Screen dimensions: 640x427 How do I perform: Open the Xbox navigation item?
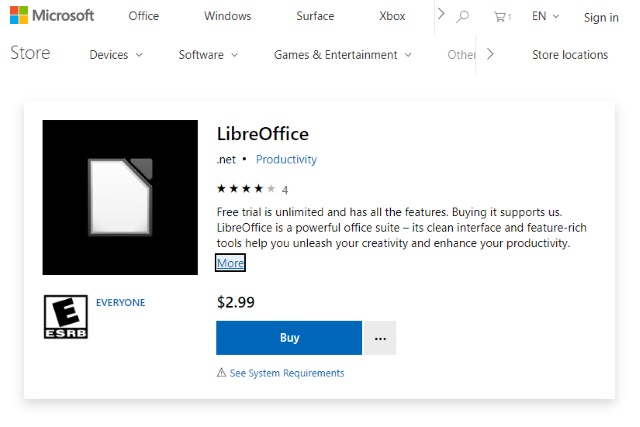[393, 17]
